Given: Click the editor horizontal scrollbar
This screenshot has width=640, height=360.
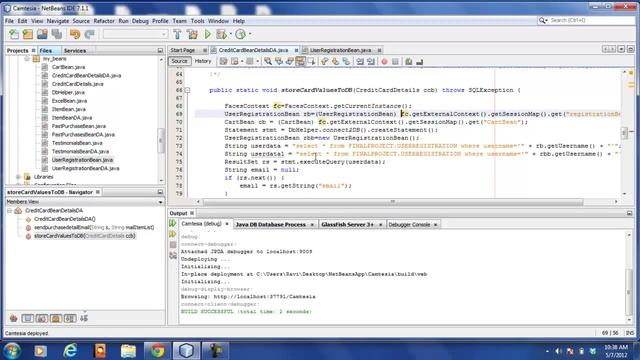Looking at the screenshot, I should point(393,202).
